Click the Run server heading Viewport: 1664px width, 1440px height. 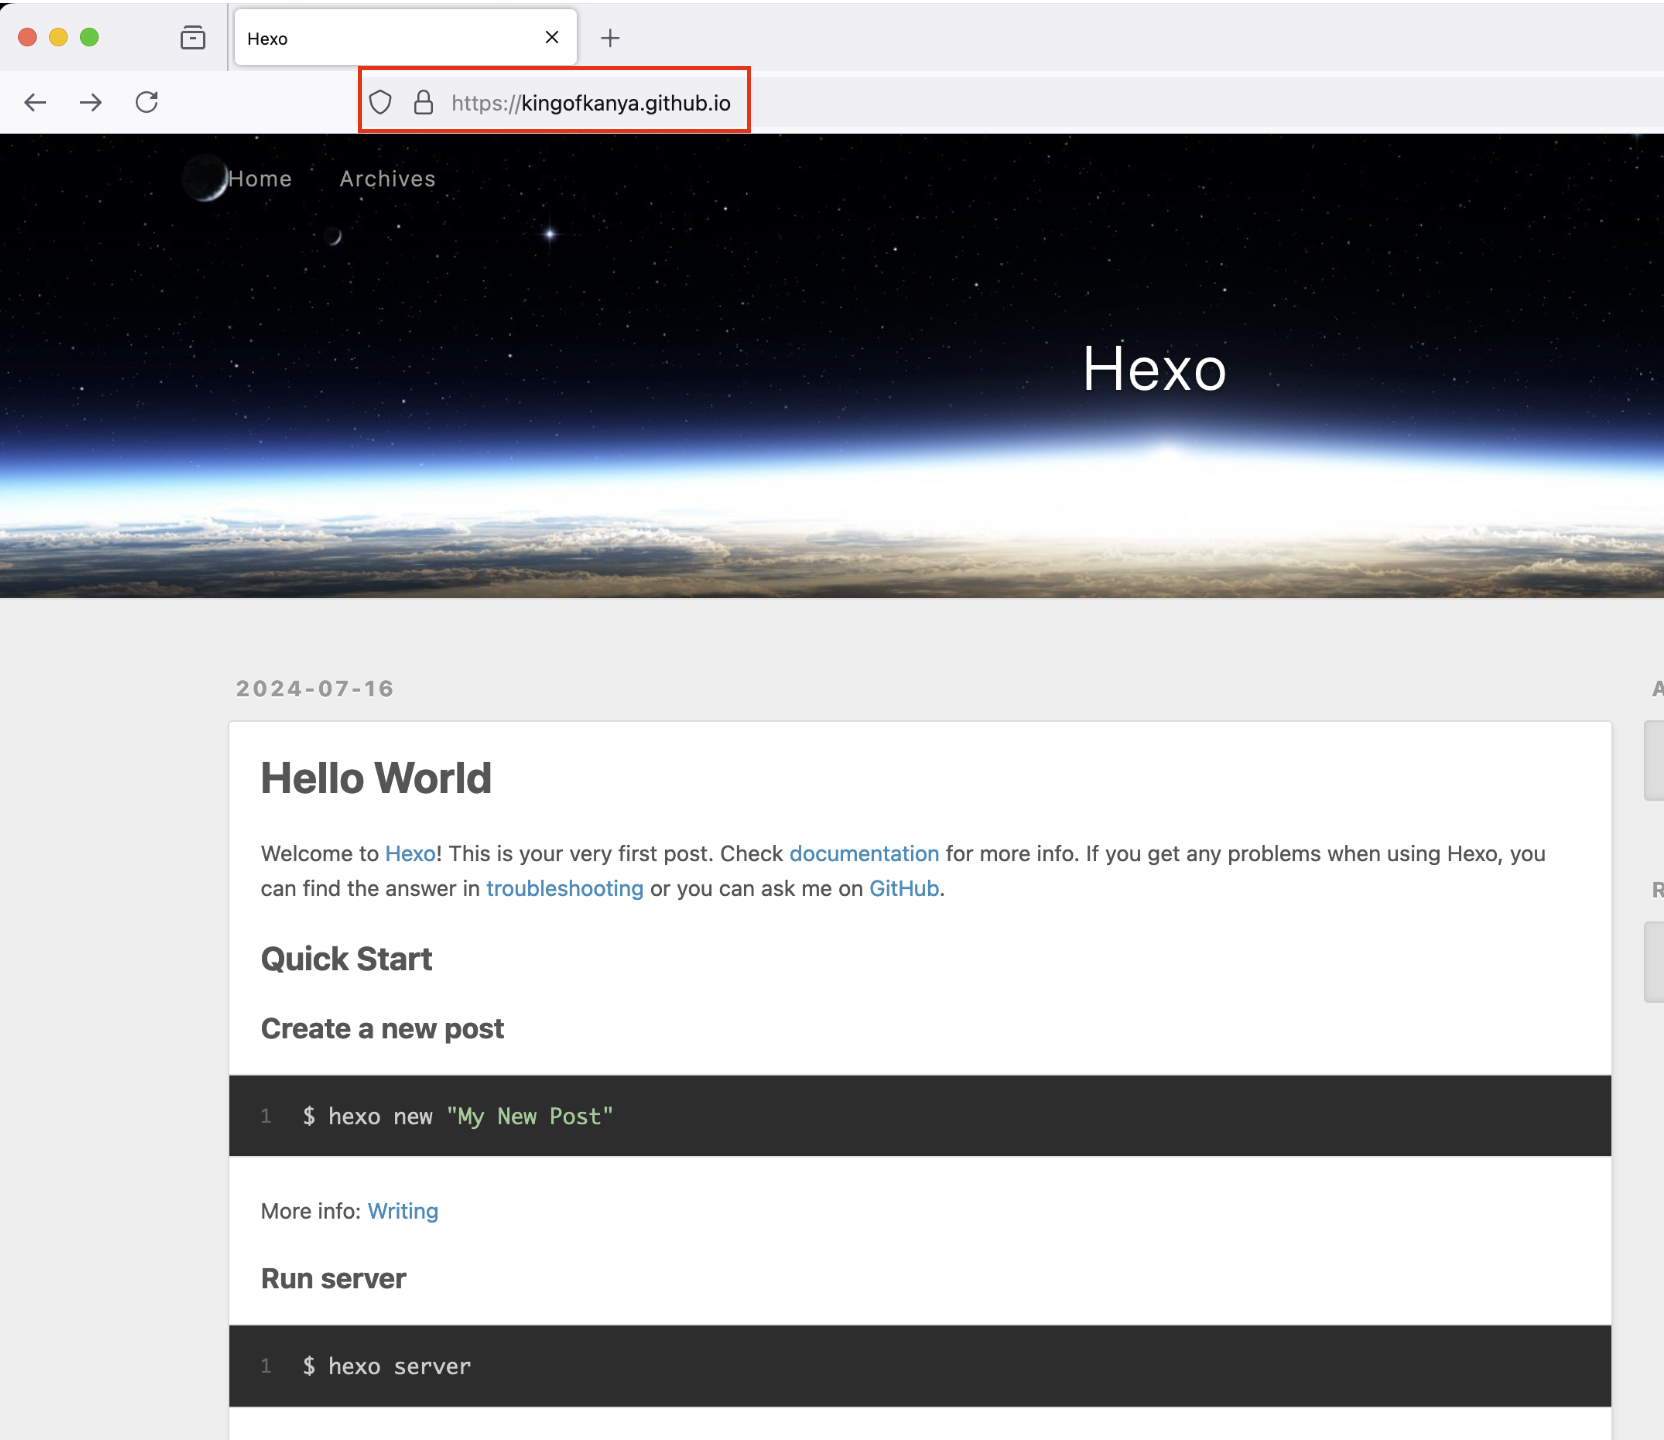[333, 1279]
